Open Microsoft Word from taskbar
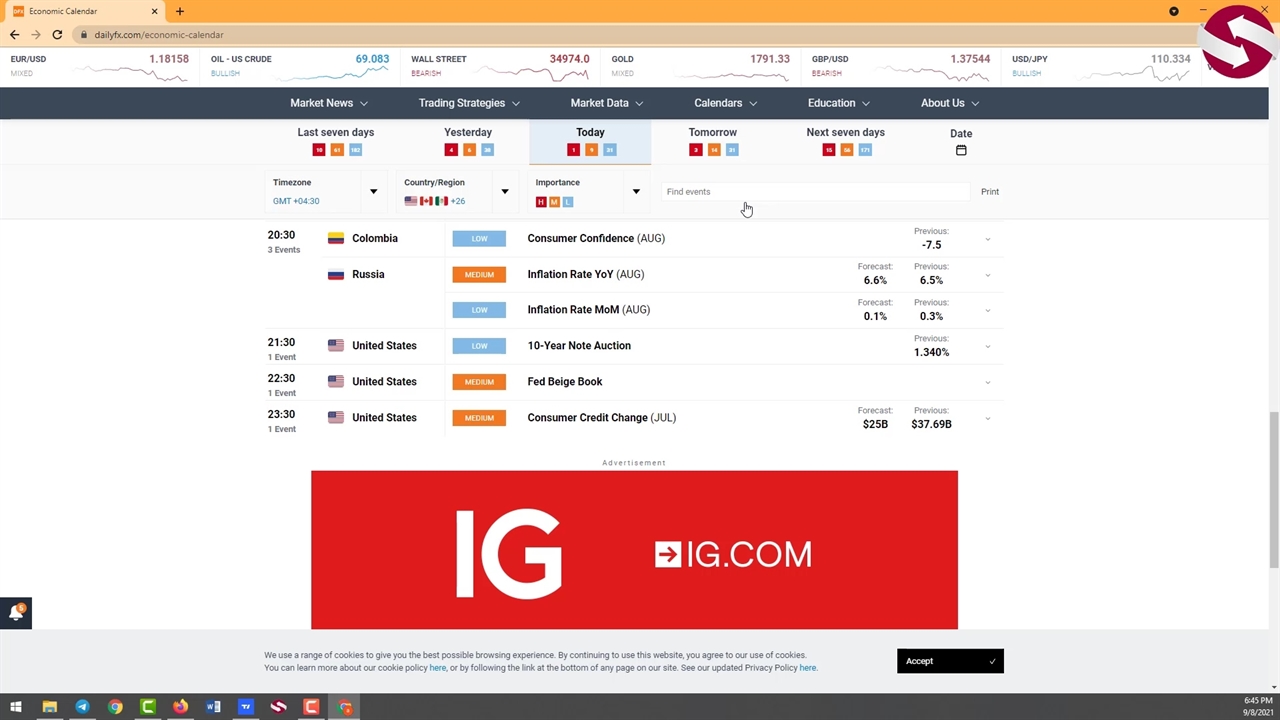 213,707
